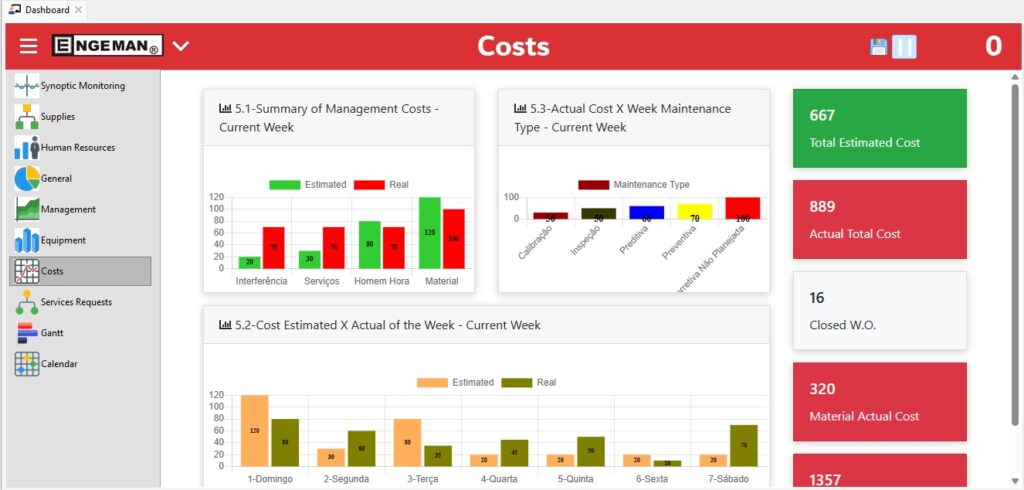The height and width of the screenshot is (490, 1024).
Task: Click the Actual Total Cost card
Action: click(x=879, y=220)
